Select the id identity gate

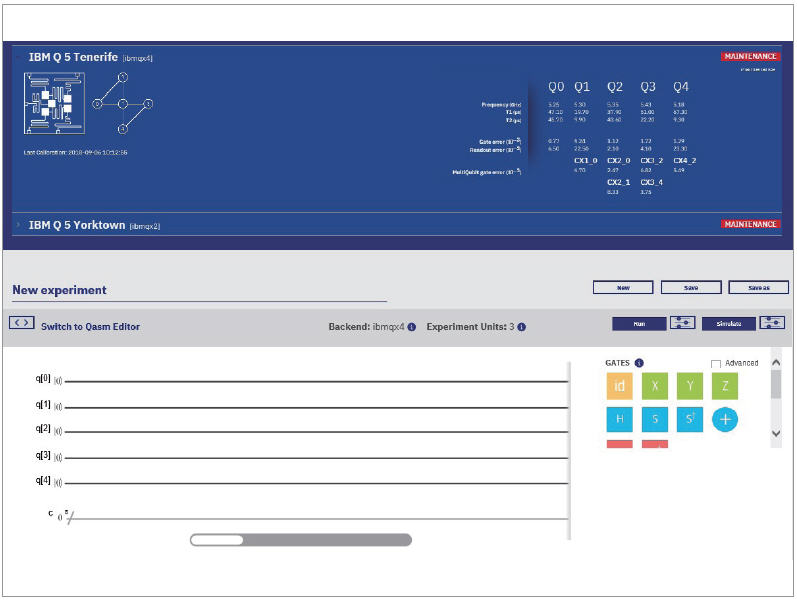(x=619, y=386)
